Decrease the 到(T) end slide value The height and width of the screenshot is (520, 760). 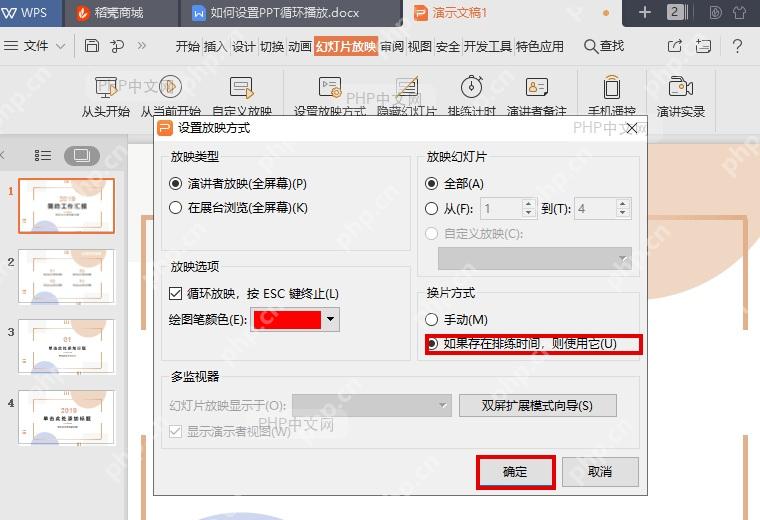pos(623,214)
